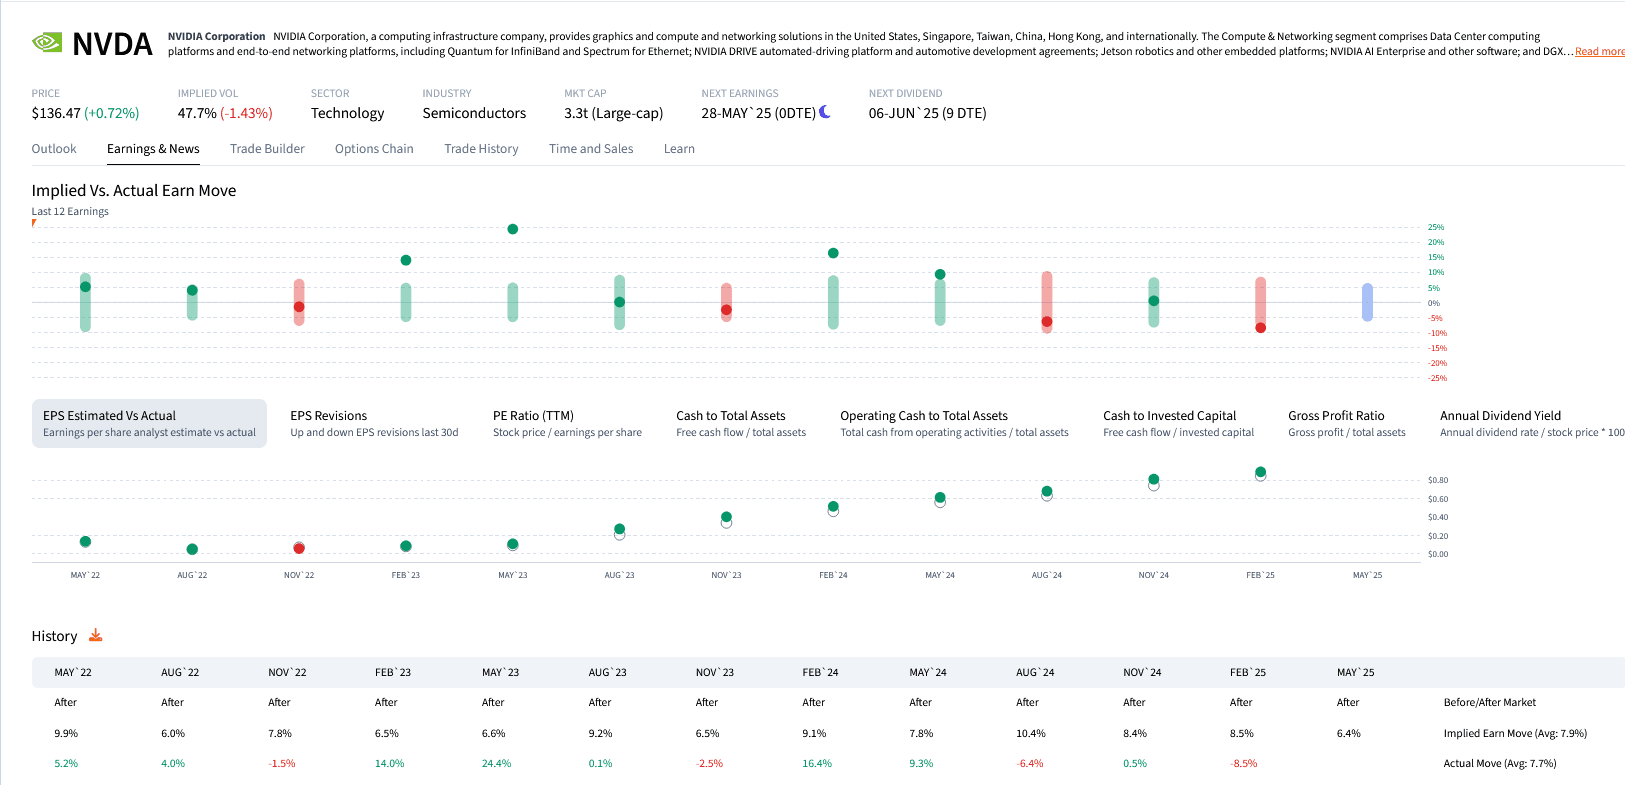Viewport: 1625px width, 785px height.
Task: Show the Gross Profit Ratio metric
Action: tap(1346, 423)
